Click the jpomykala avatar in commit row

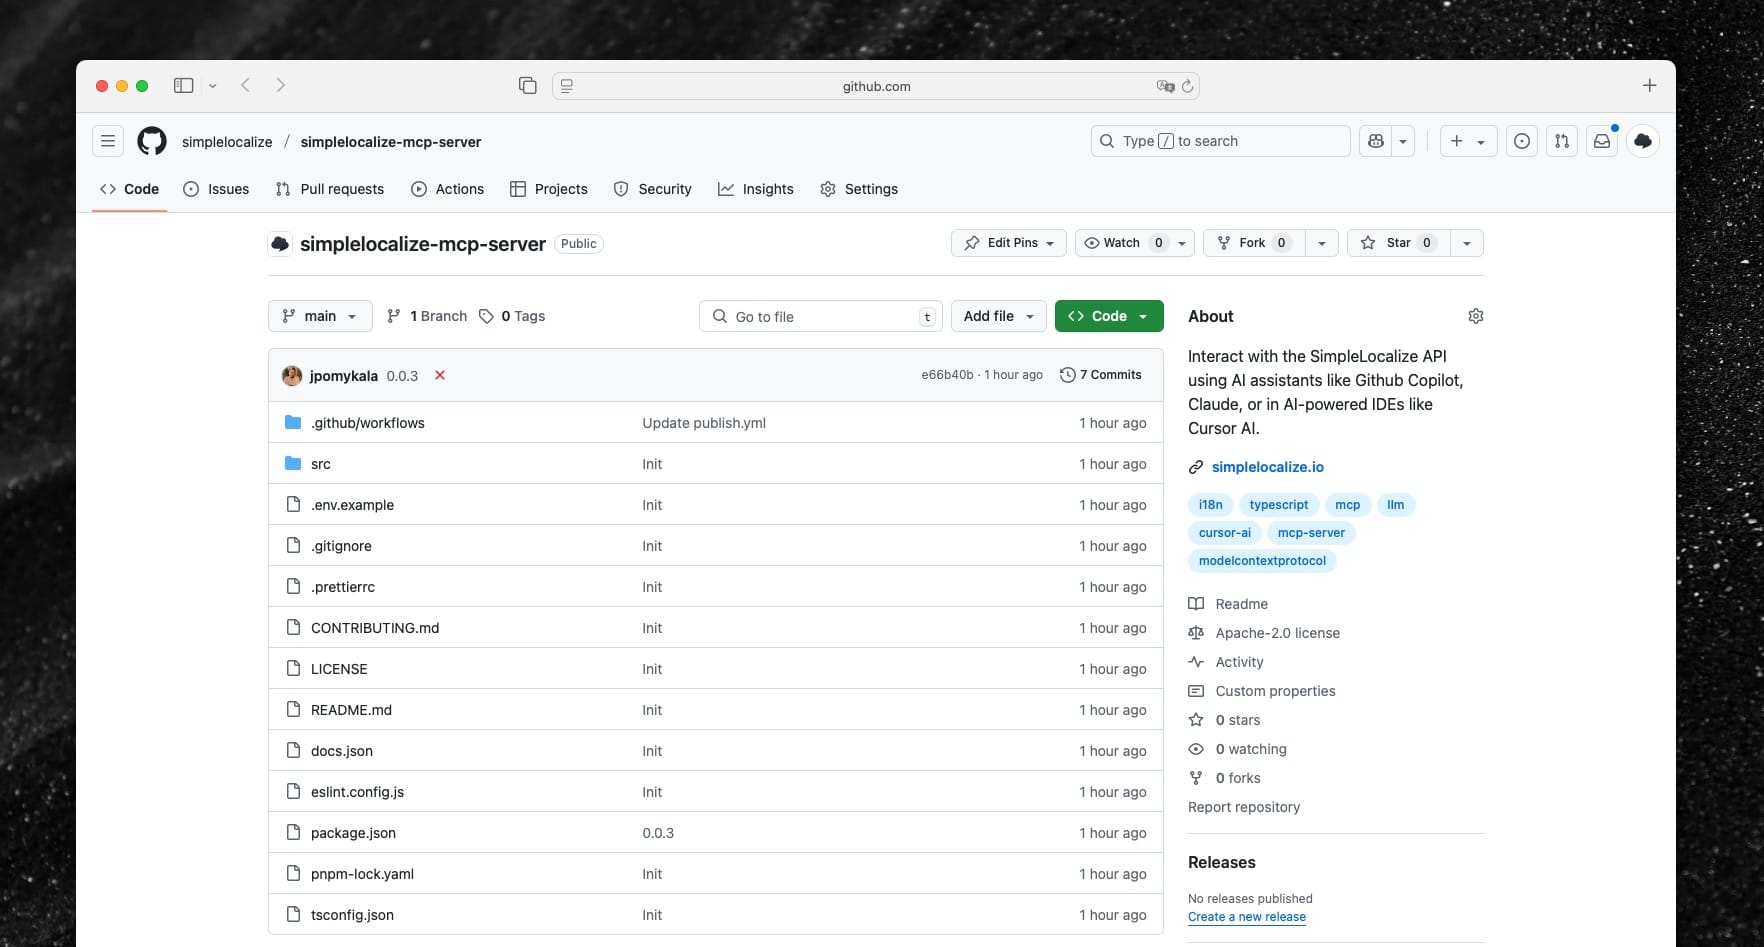click(292, 375)
